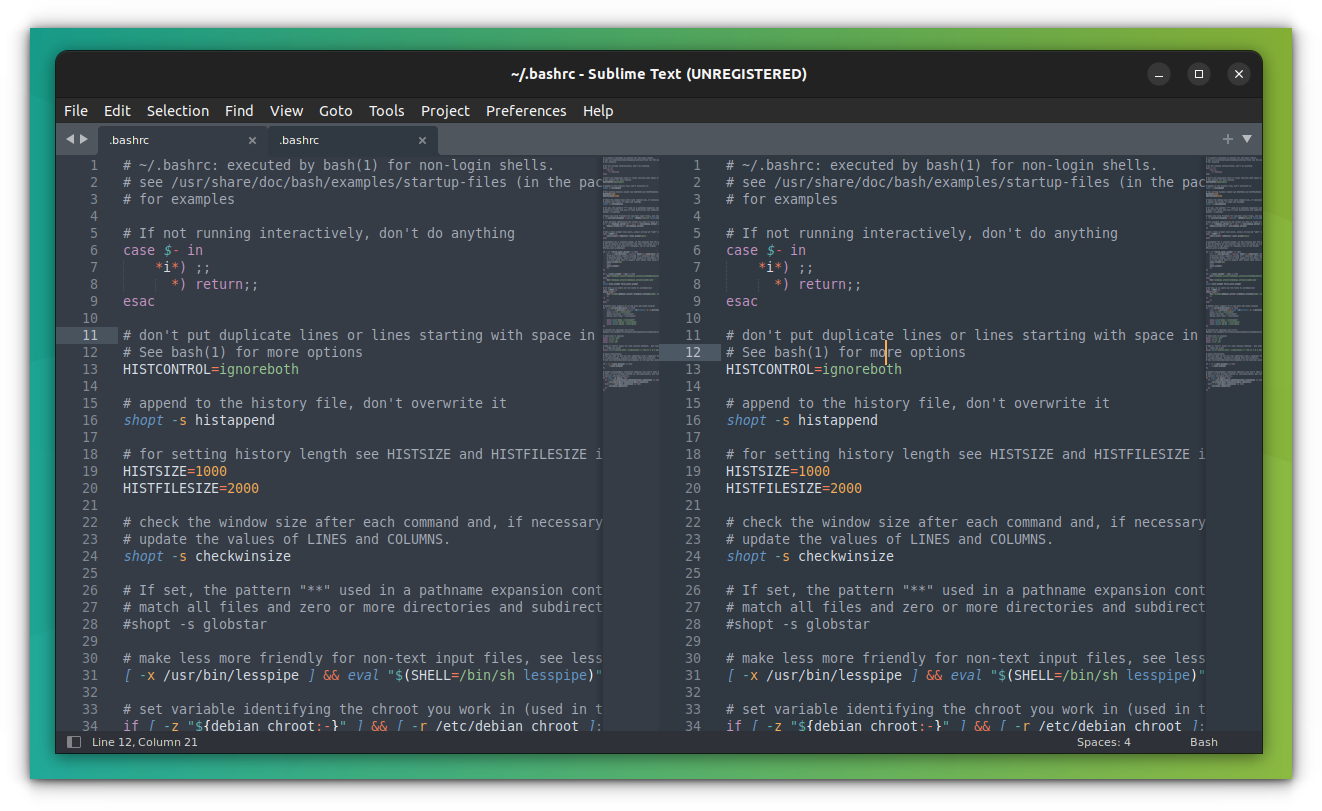The height and width of the screenshot is (811, 1322).
Task: Click '#shopt -s globstar' in right pane
Action: click(x=798, y=624)
